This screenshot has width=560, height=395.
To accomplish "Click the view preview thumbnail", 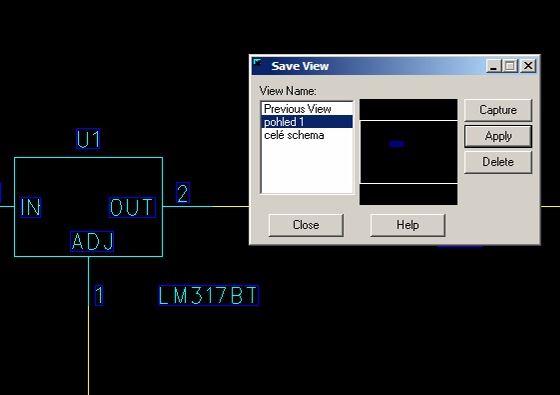I will 408,152.
